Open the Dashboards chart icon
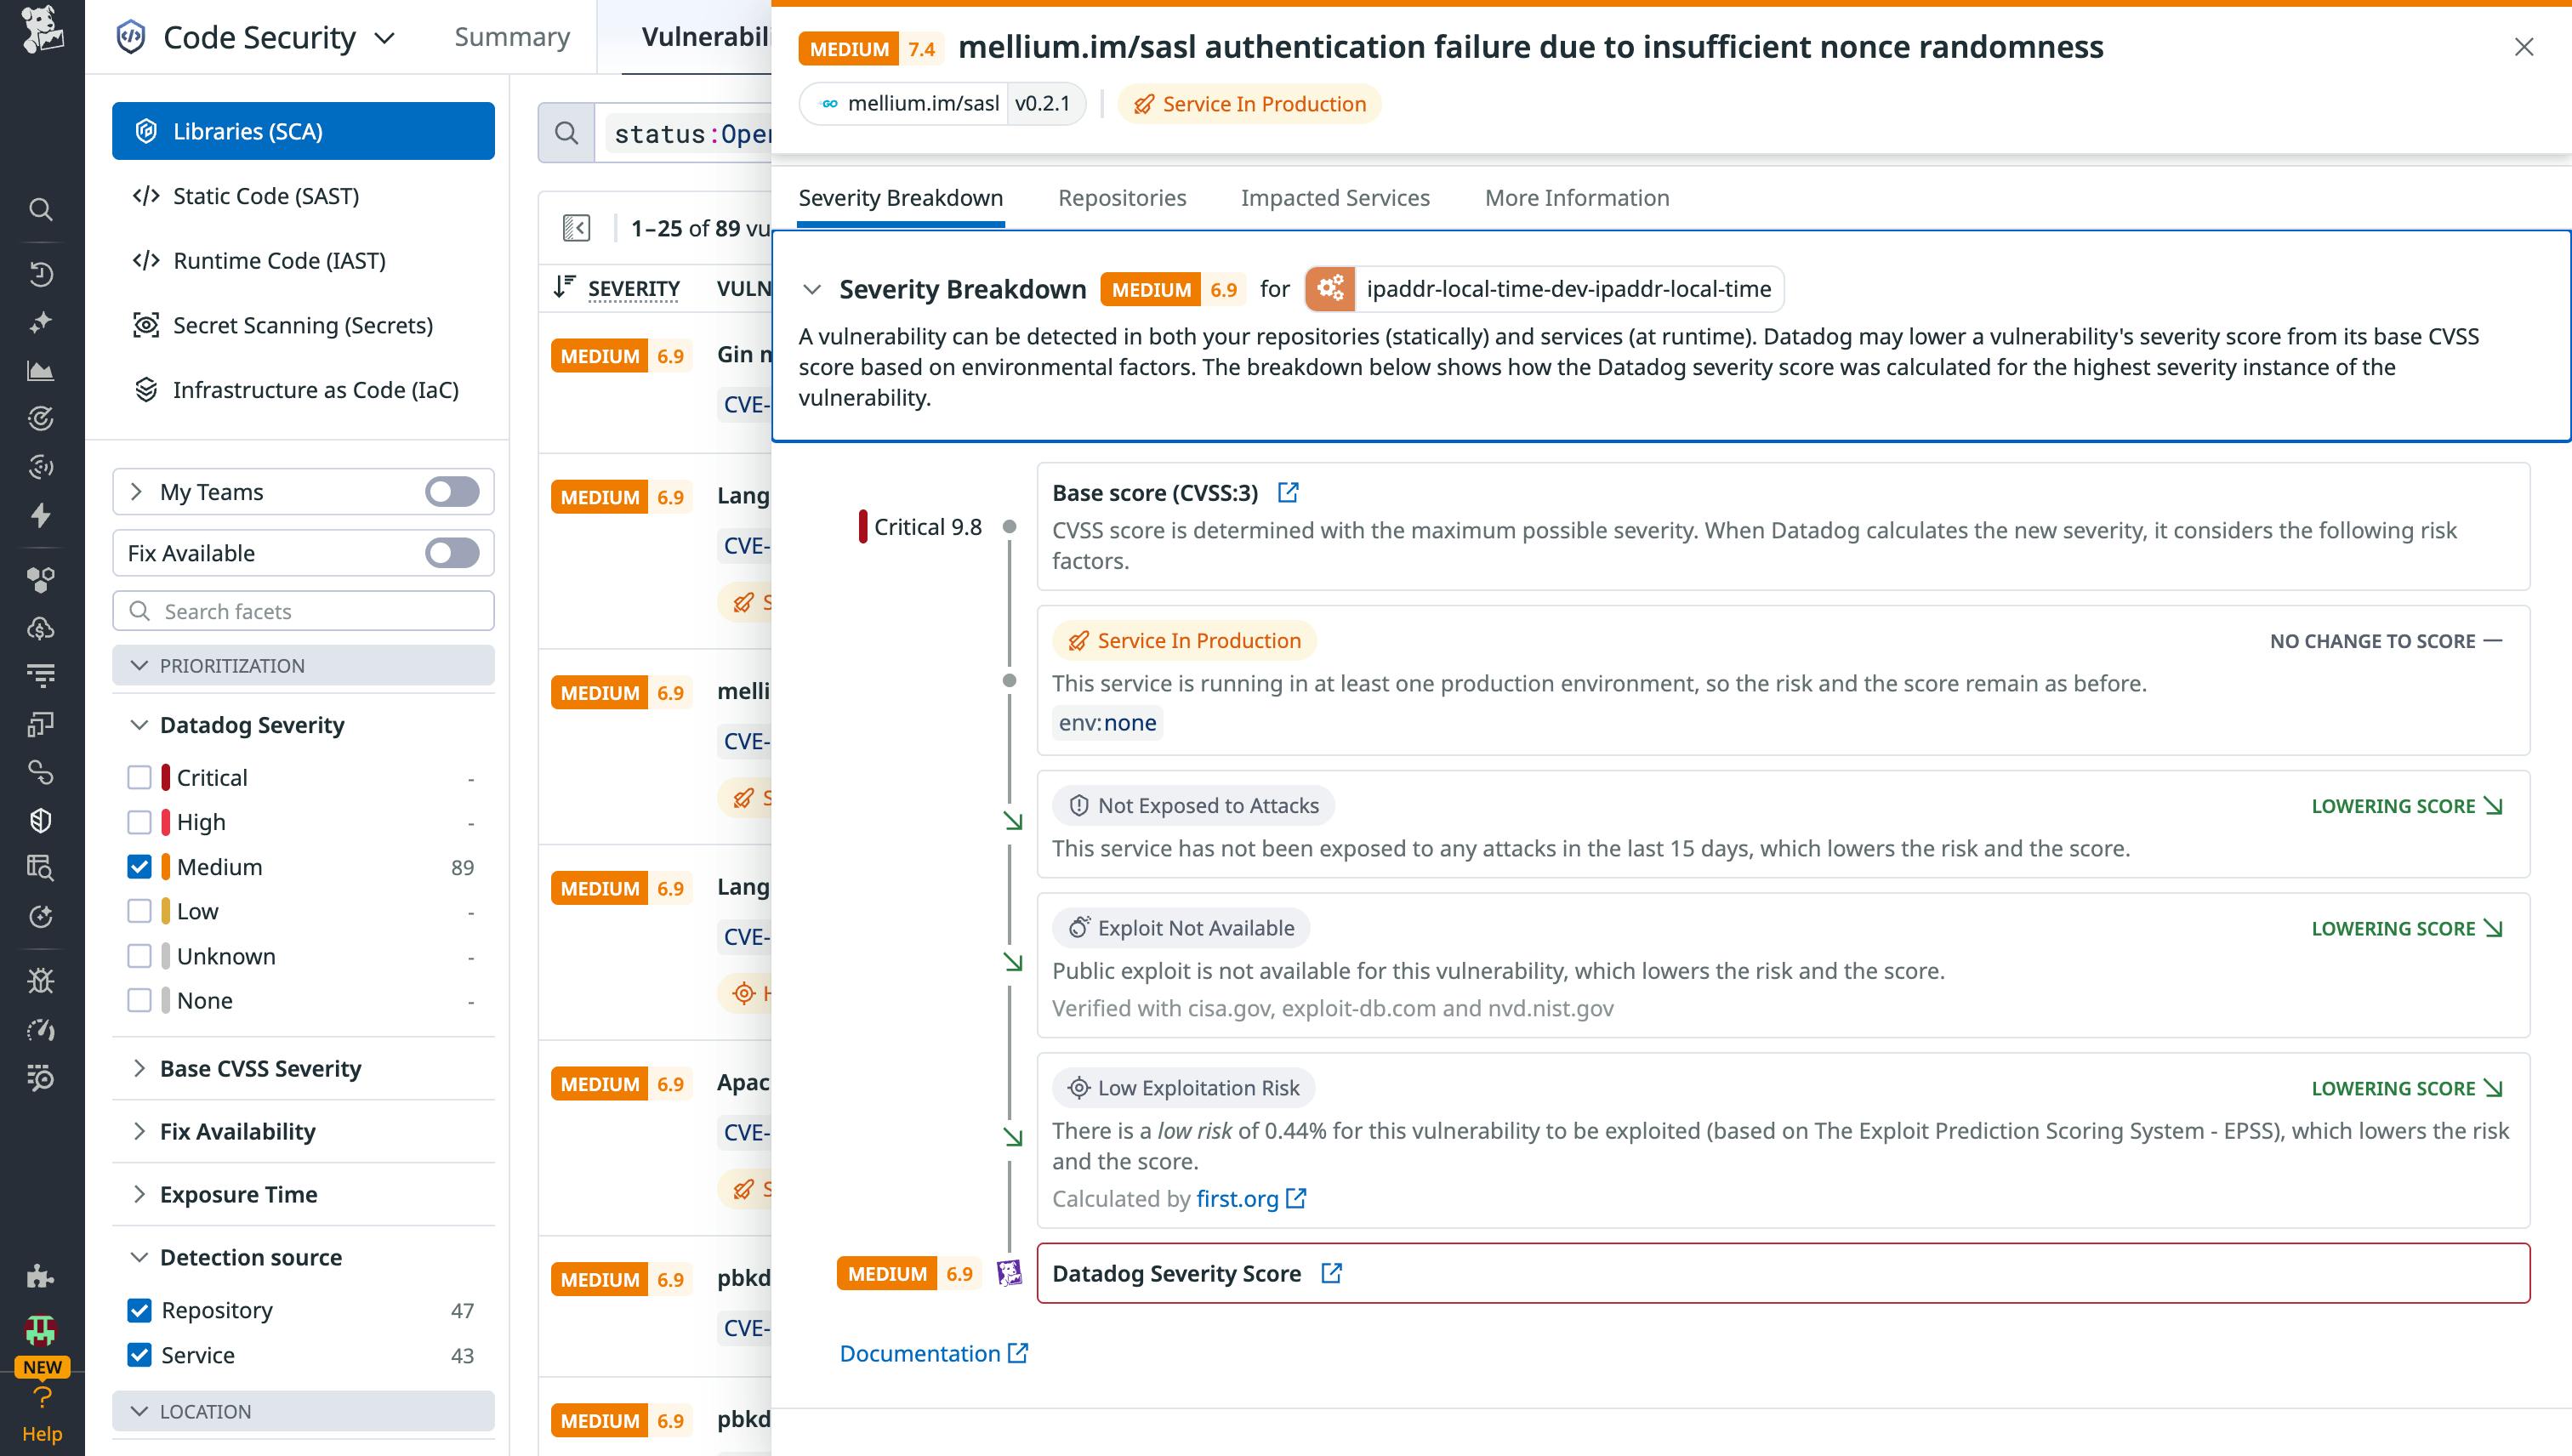 [41, 371]
